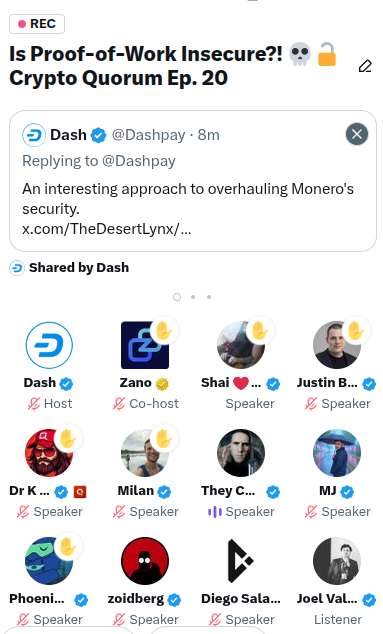
Task: Click Milan's verified checkmark badge
Action: [x=164, y=492]
